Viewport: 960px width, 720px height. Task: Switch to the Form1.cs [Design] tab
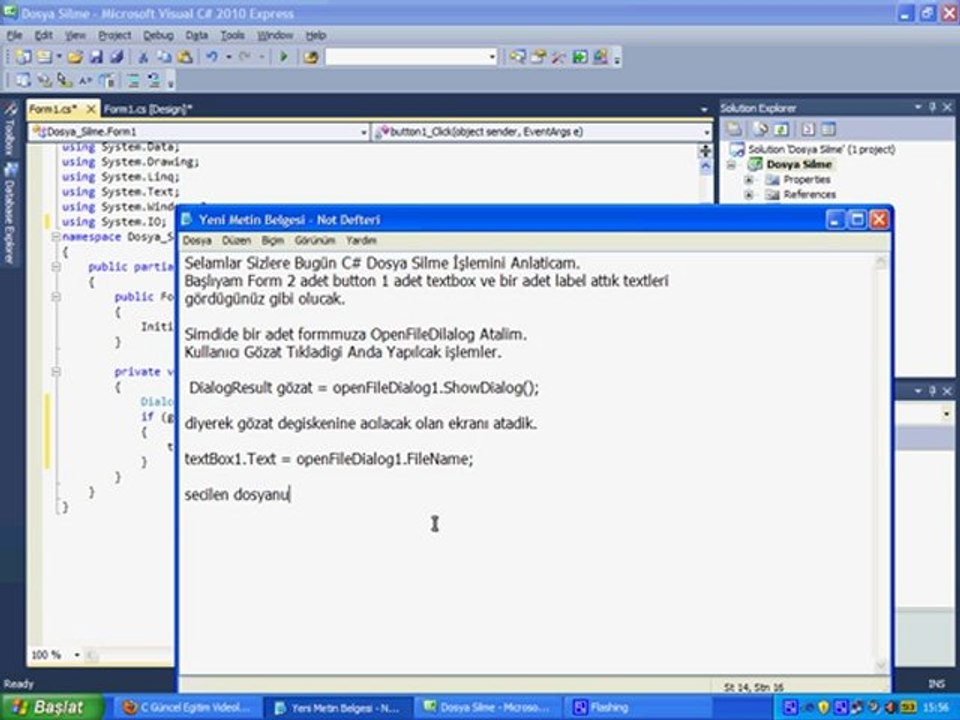point(148,109)
